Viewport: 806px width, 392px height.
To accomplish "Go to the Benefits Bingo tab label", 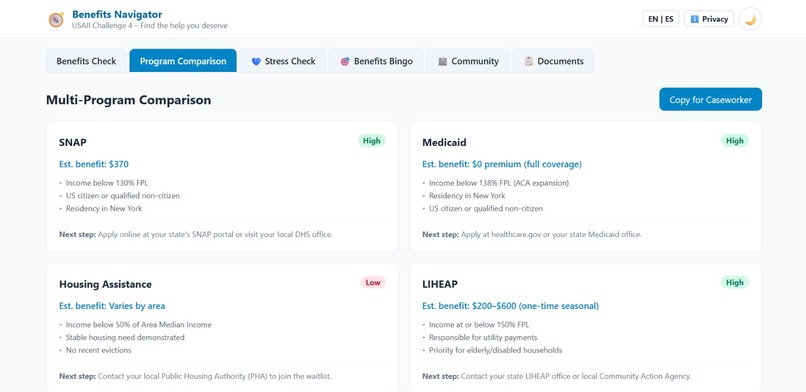I will 383,61.
